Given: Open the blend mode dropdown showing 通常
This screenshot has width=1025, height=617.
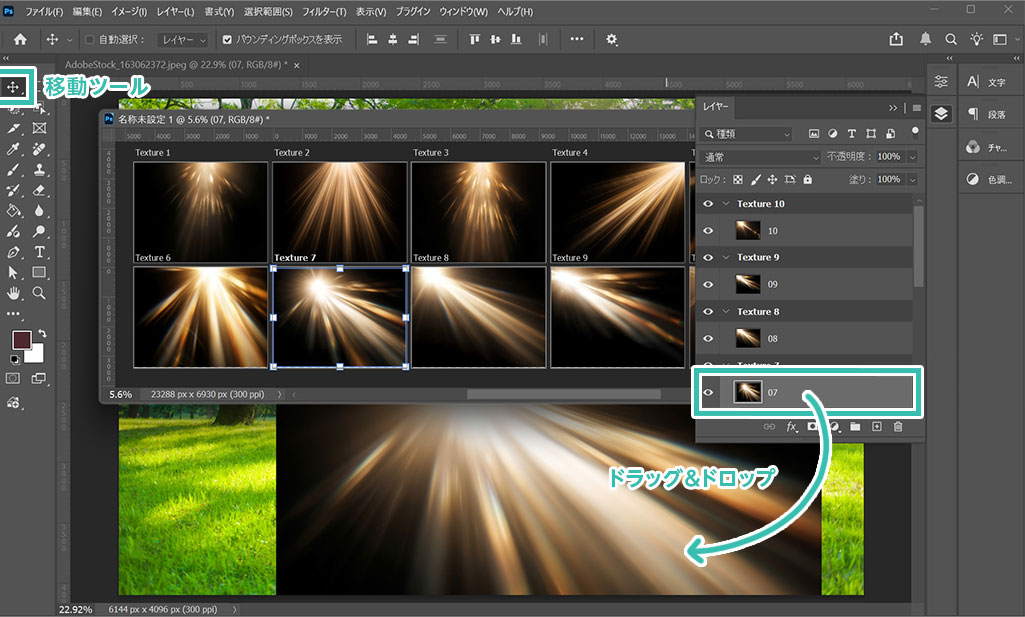Looking at the screenshot, I should click(x=761, y=157).
